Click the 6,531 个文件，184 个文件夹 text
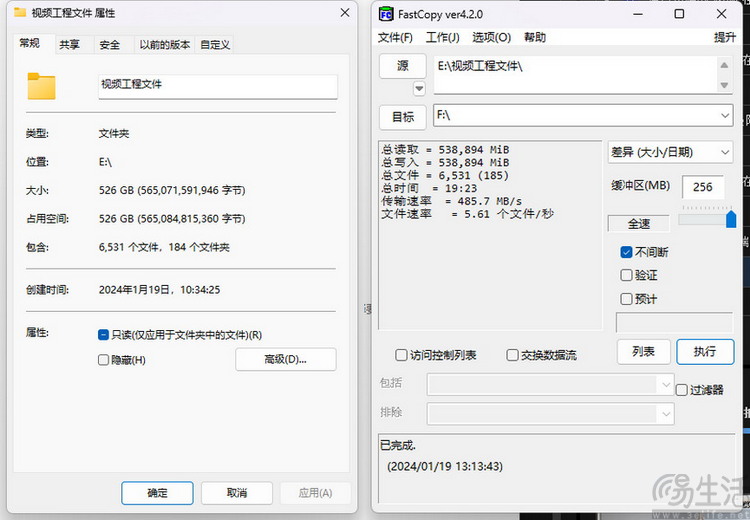This screenshot has height=520, width=750. point(164,247)
